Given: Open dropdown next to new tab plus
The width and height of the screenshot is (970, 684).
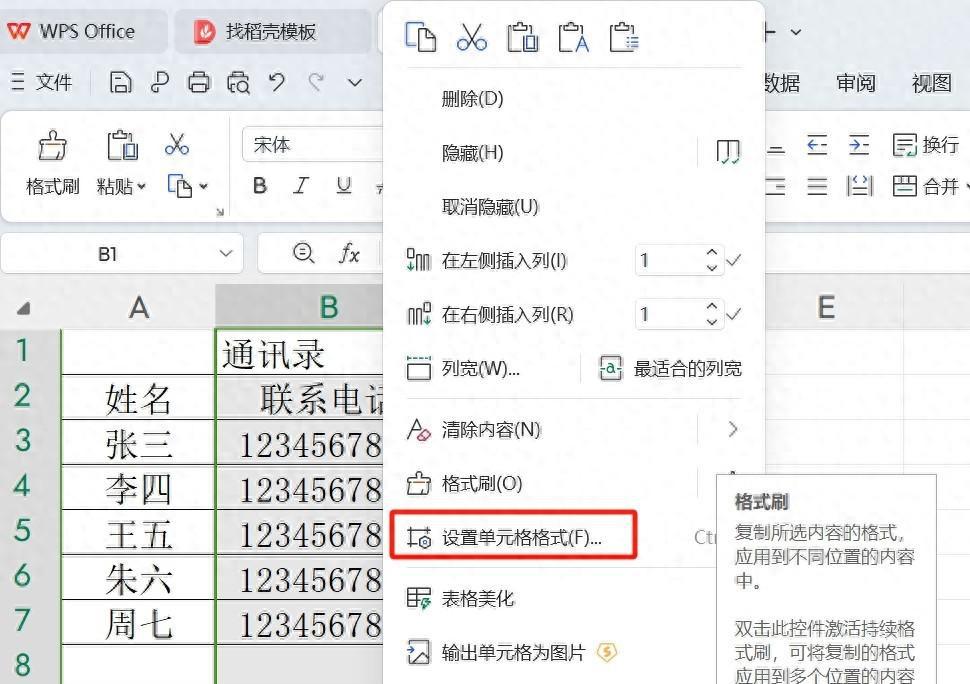Looking at the screenshot, I should click(x=796, y=32).
